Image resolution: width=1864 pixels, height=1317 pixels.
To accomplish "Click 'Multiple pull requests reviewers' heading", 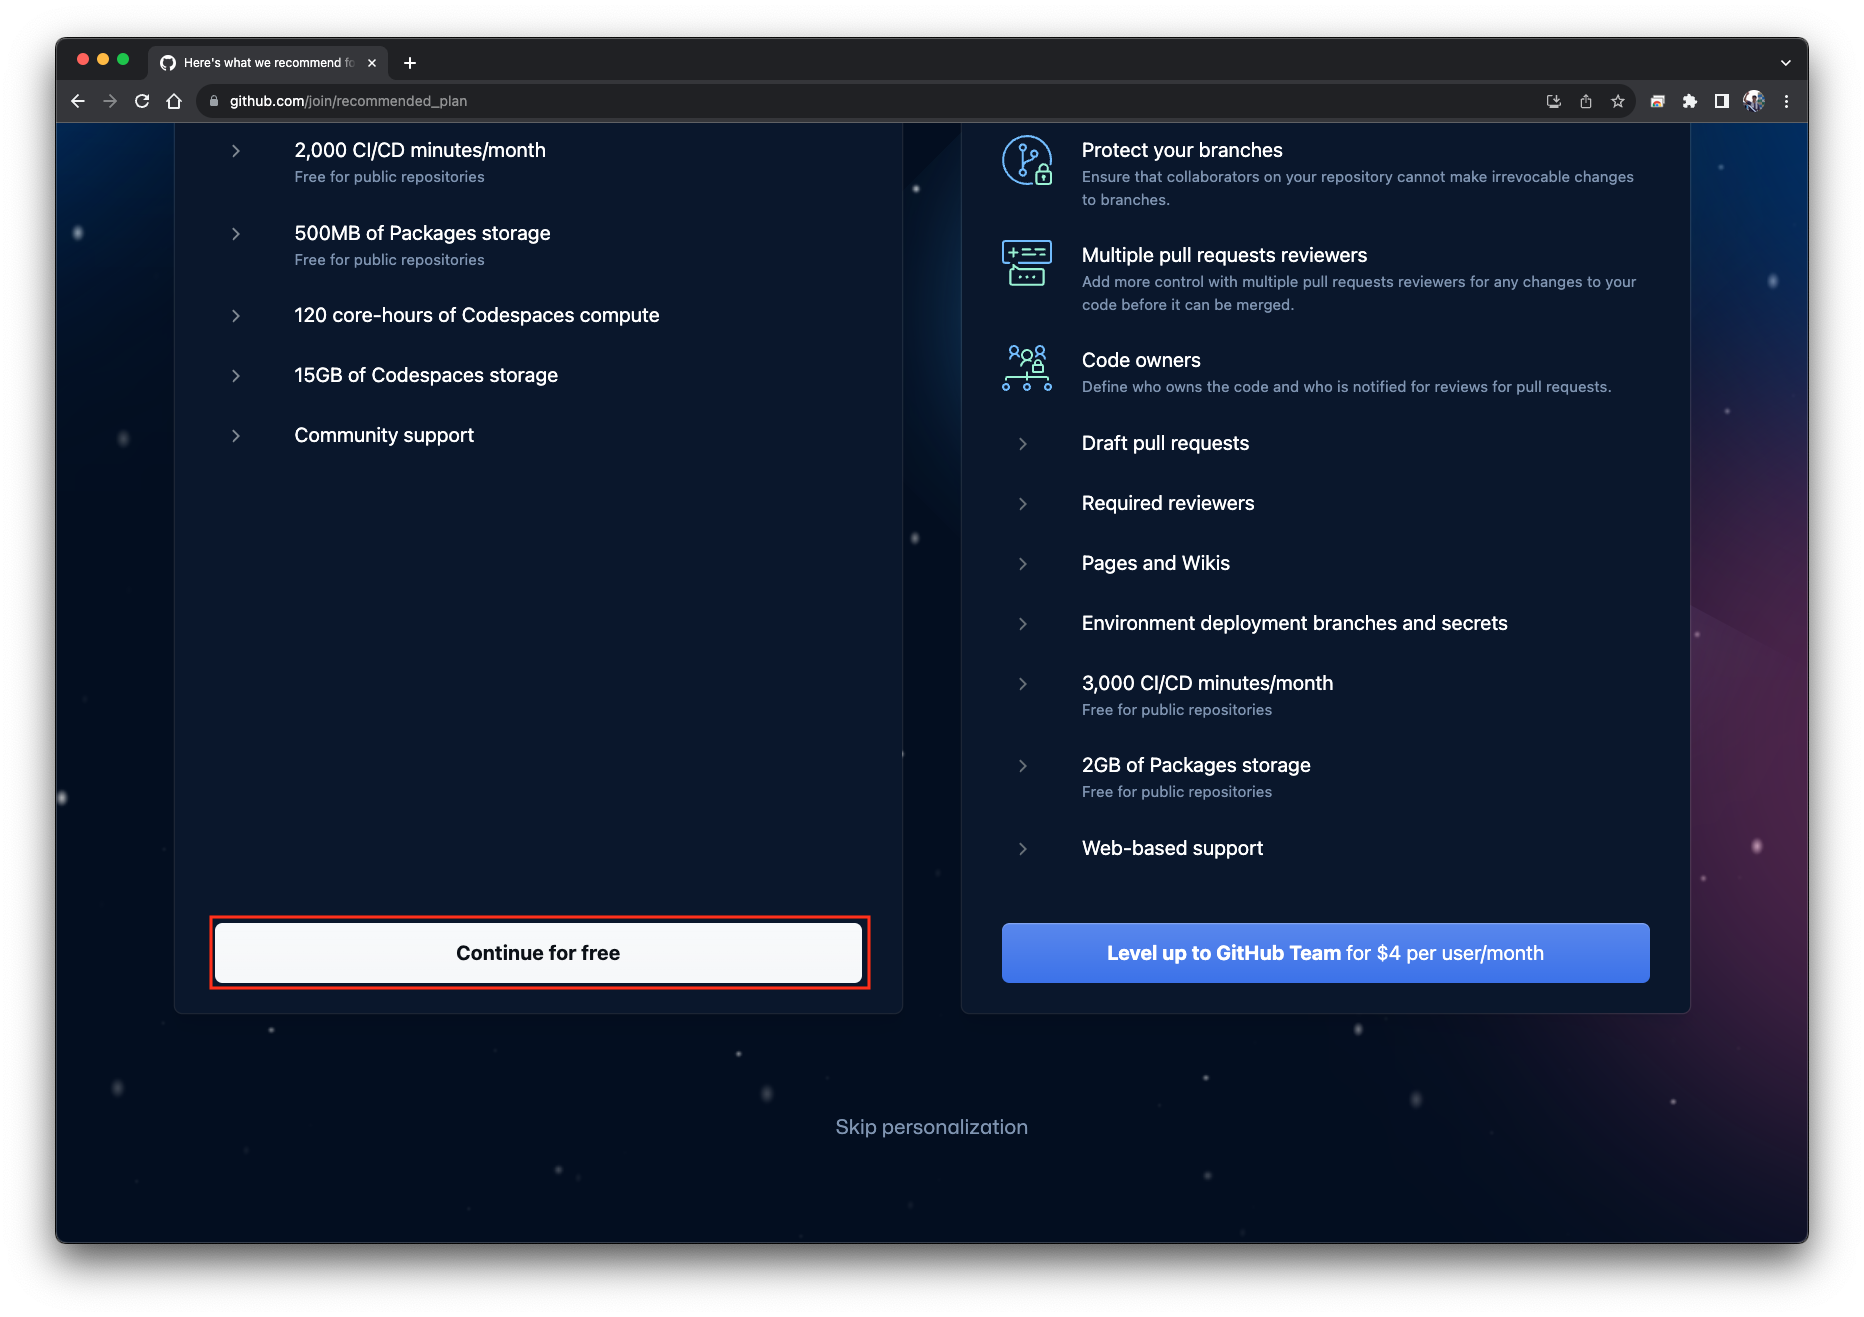I will click(x=1224, y=255).
